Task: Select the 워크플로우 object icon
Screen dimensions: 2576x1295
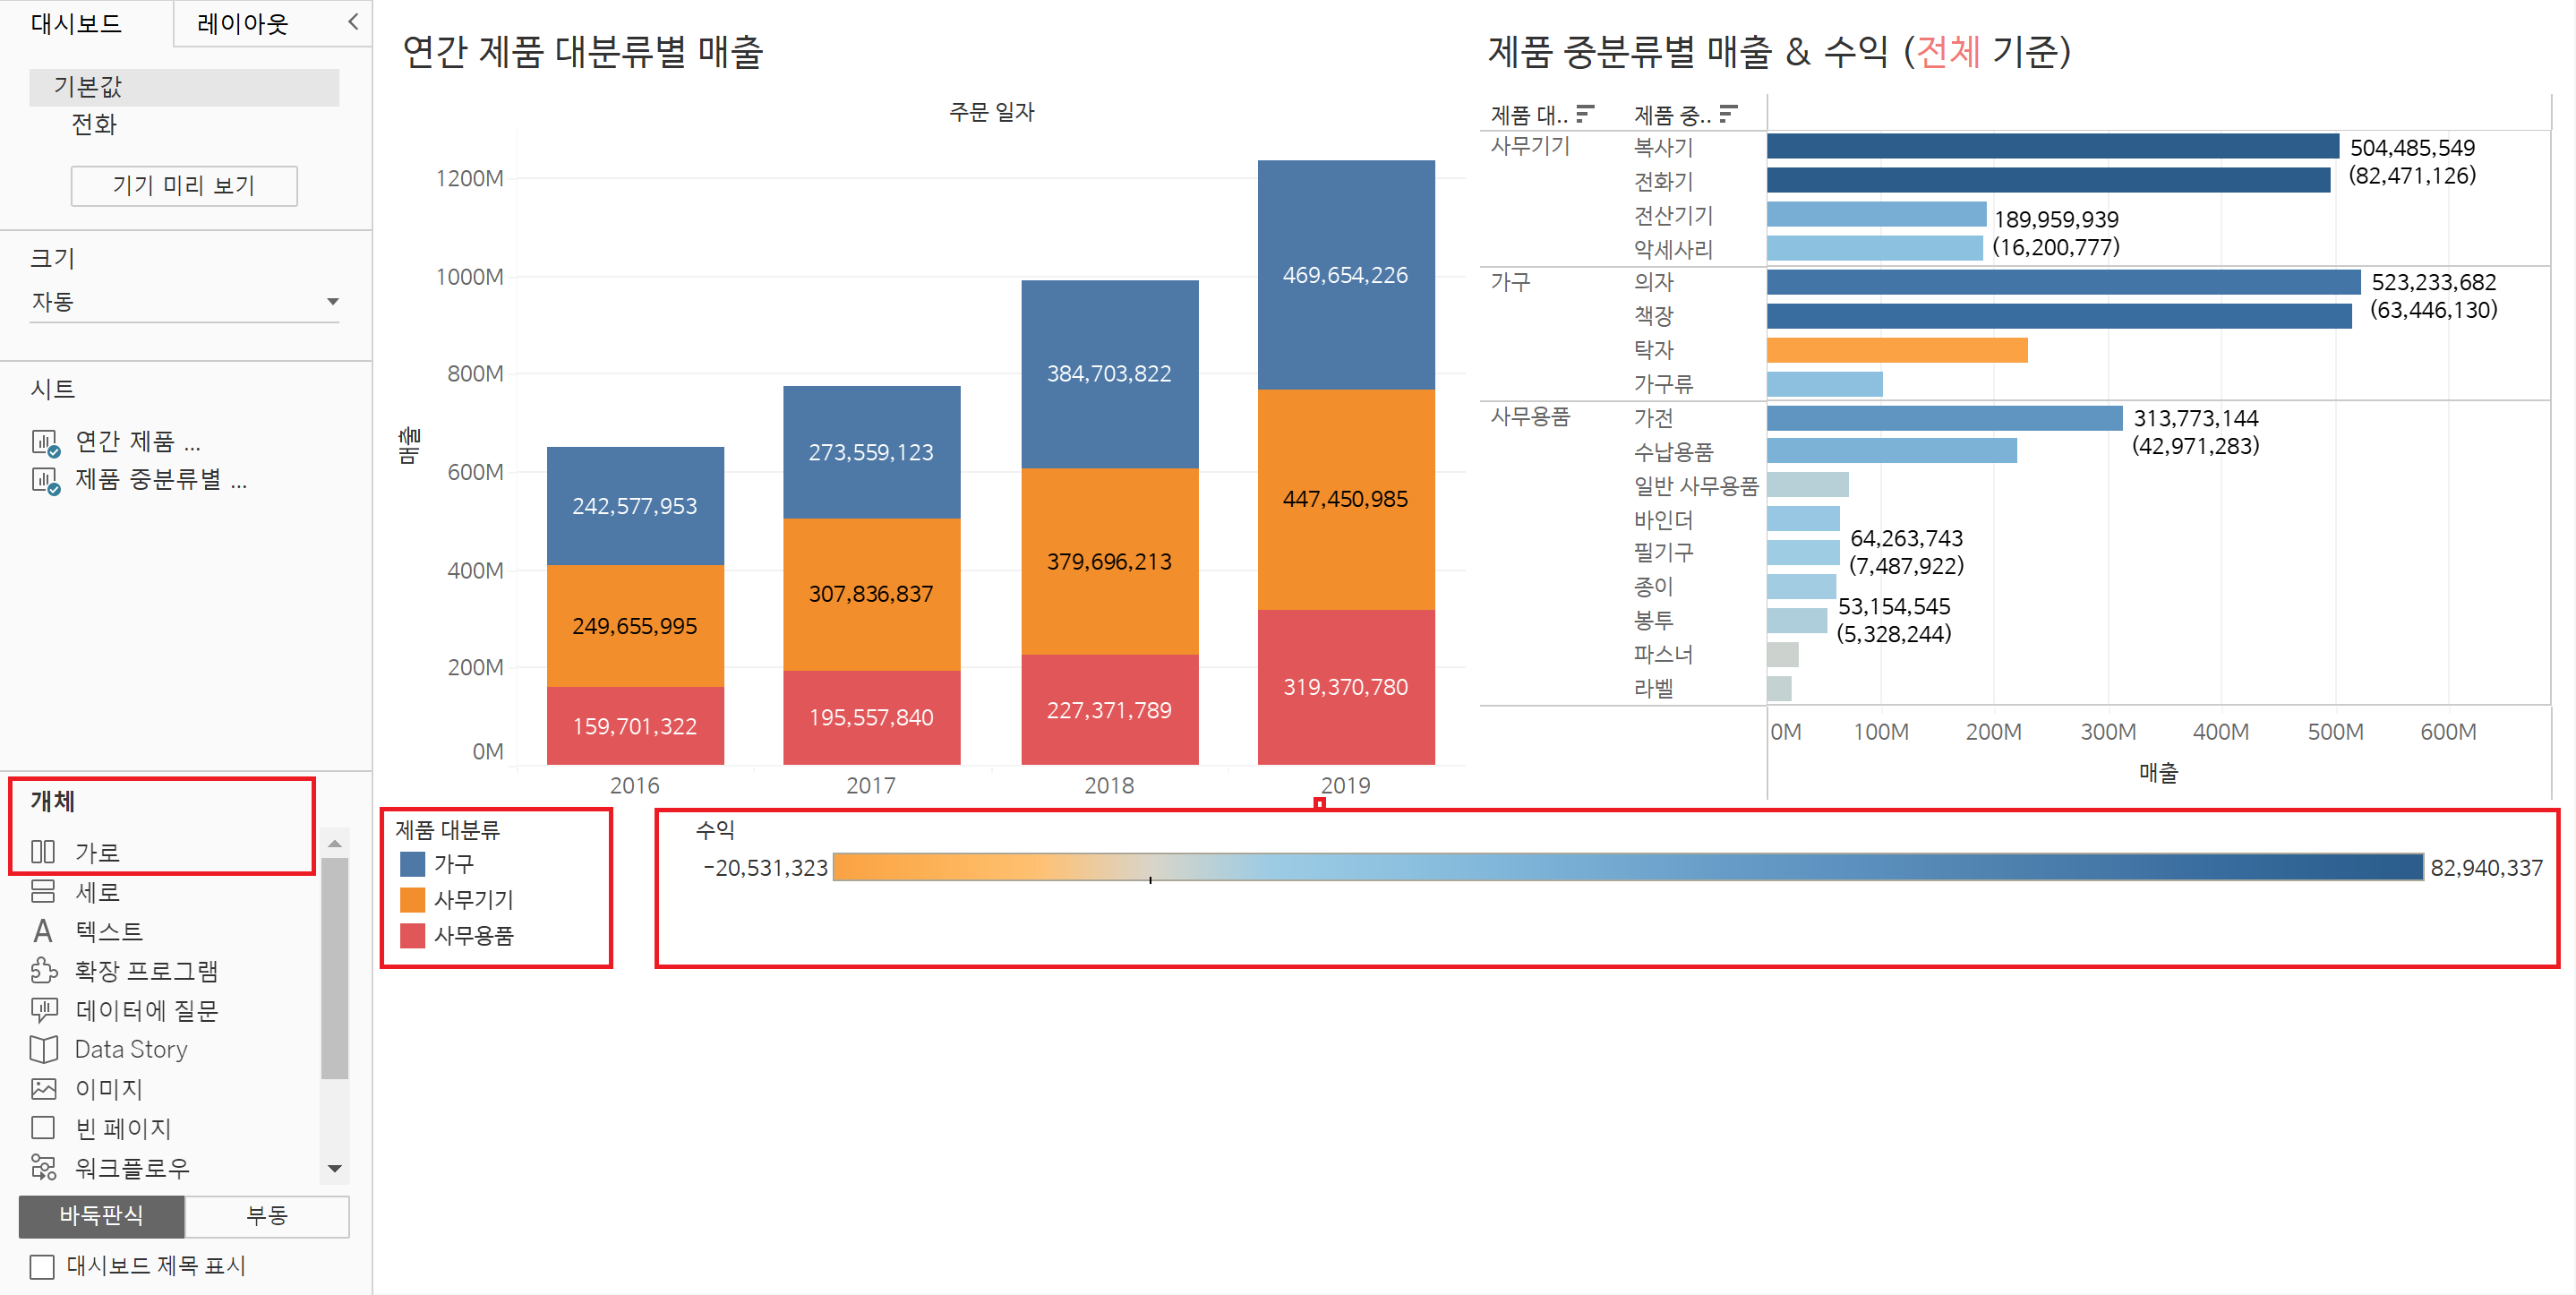Action: coord(43,1167)
